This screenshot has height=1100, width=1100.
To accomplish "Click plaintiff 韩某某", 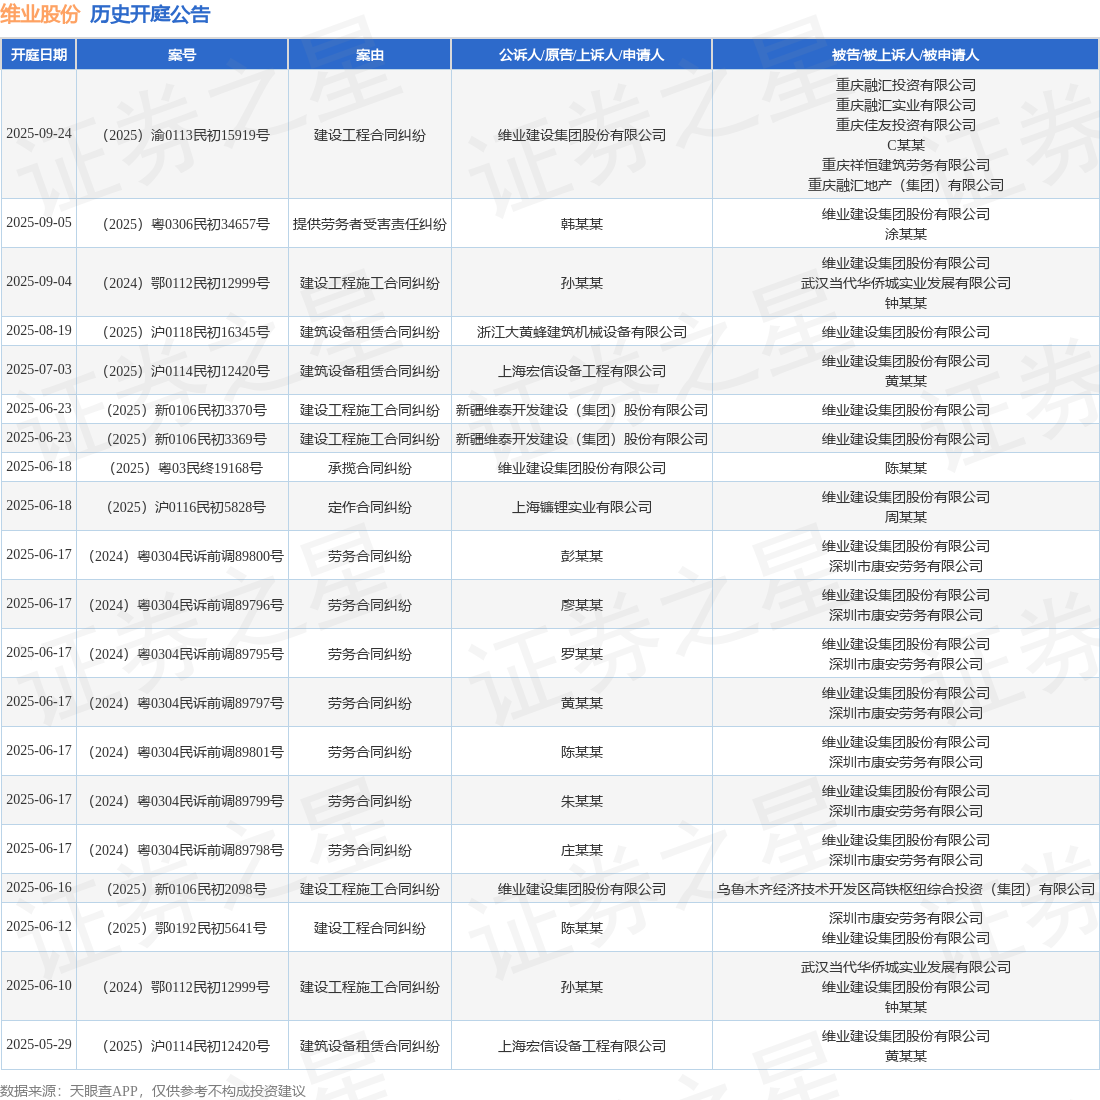I will tap(582, 224).
